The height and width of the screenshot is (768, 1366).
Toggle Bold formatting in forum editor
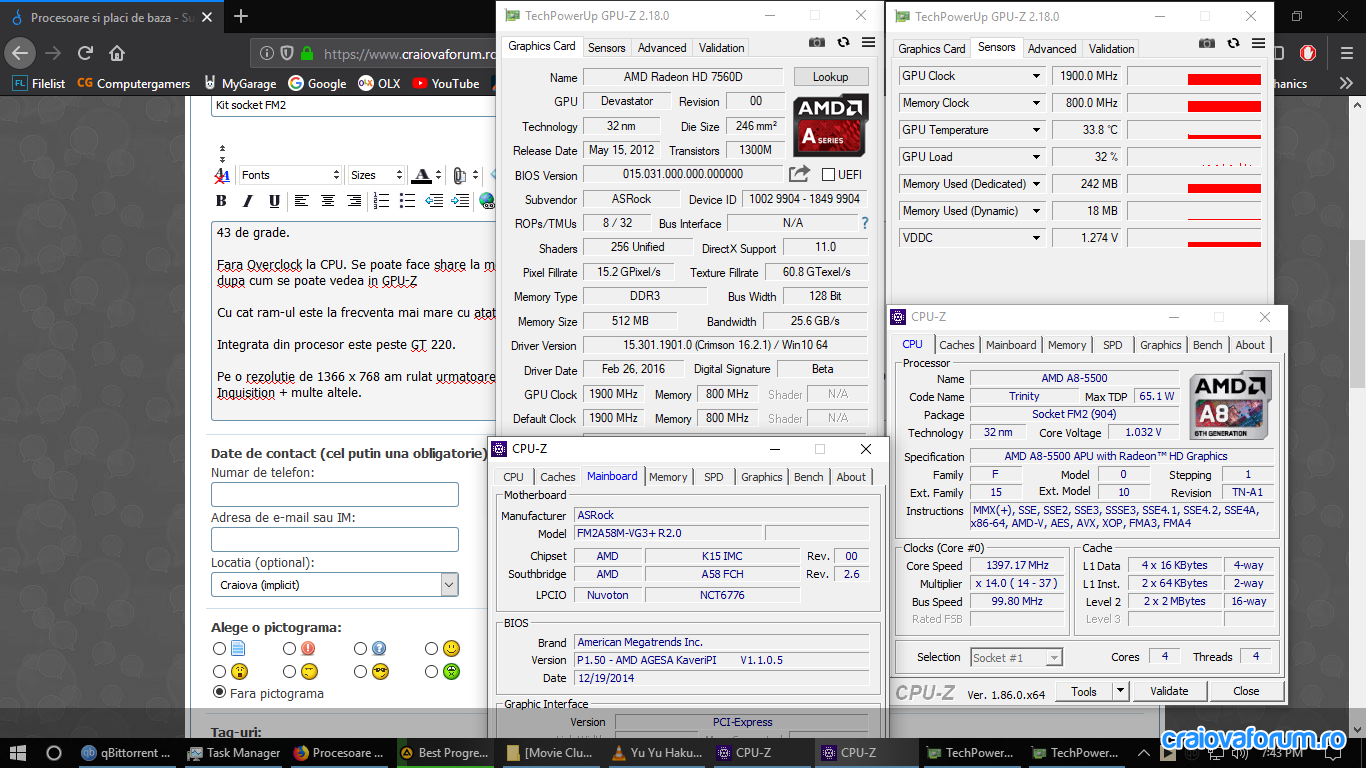[x=222, y=201]
